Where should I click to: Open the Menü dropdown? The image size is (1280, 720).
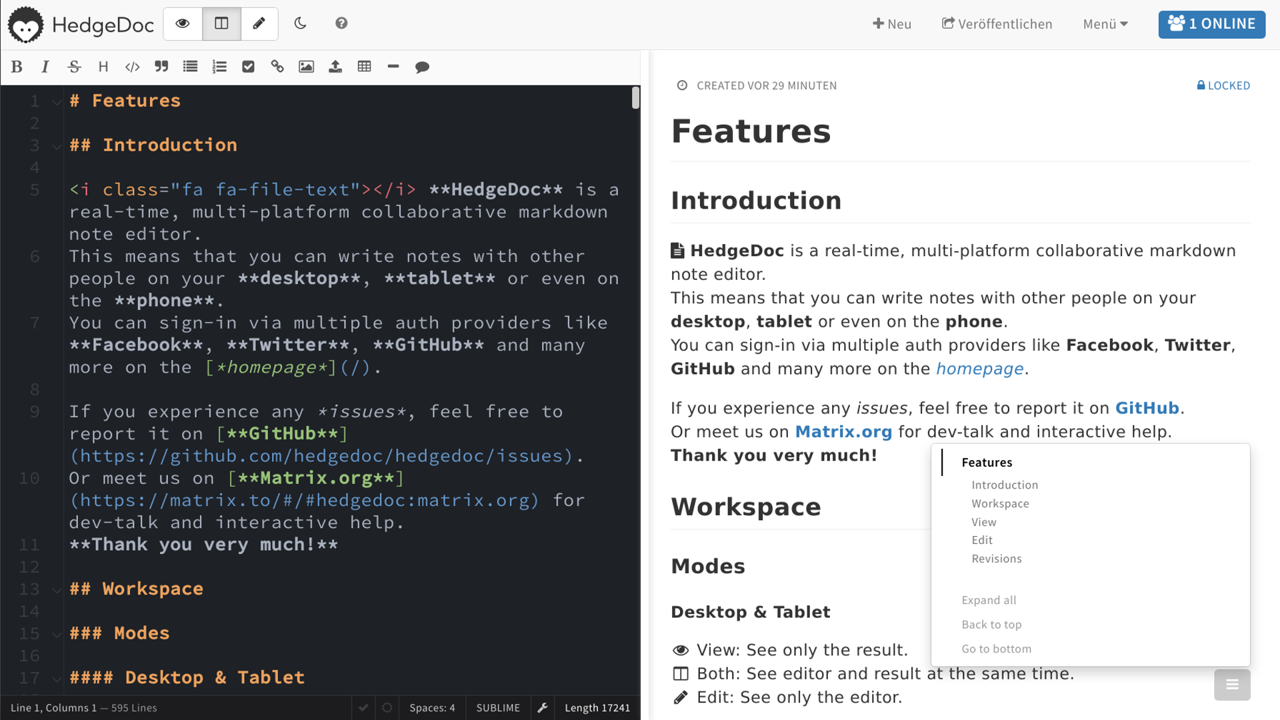1104,23
